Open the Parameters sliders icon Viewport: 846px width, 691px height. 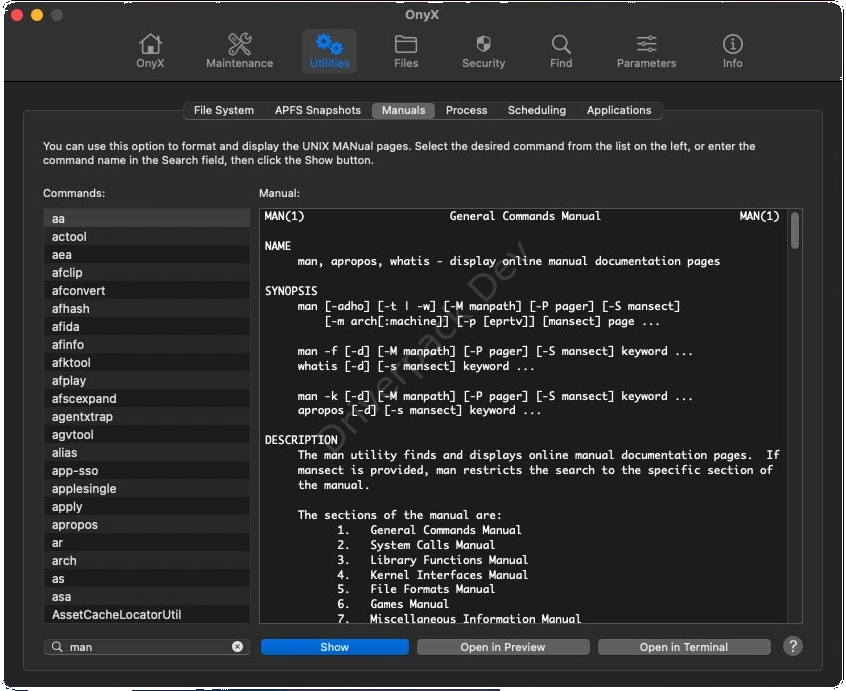[x=646, y=51]
